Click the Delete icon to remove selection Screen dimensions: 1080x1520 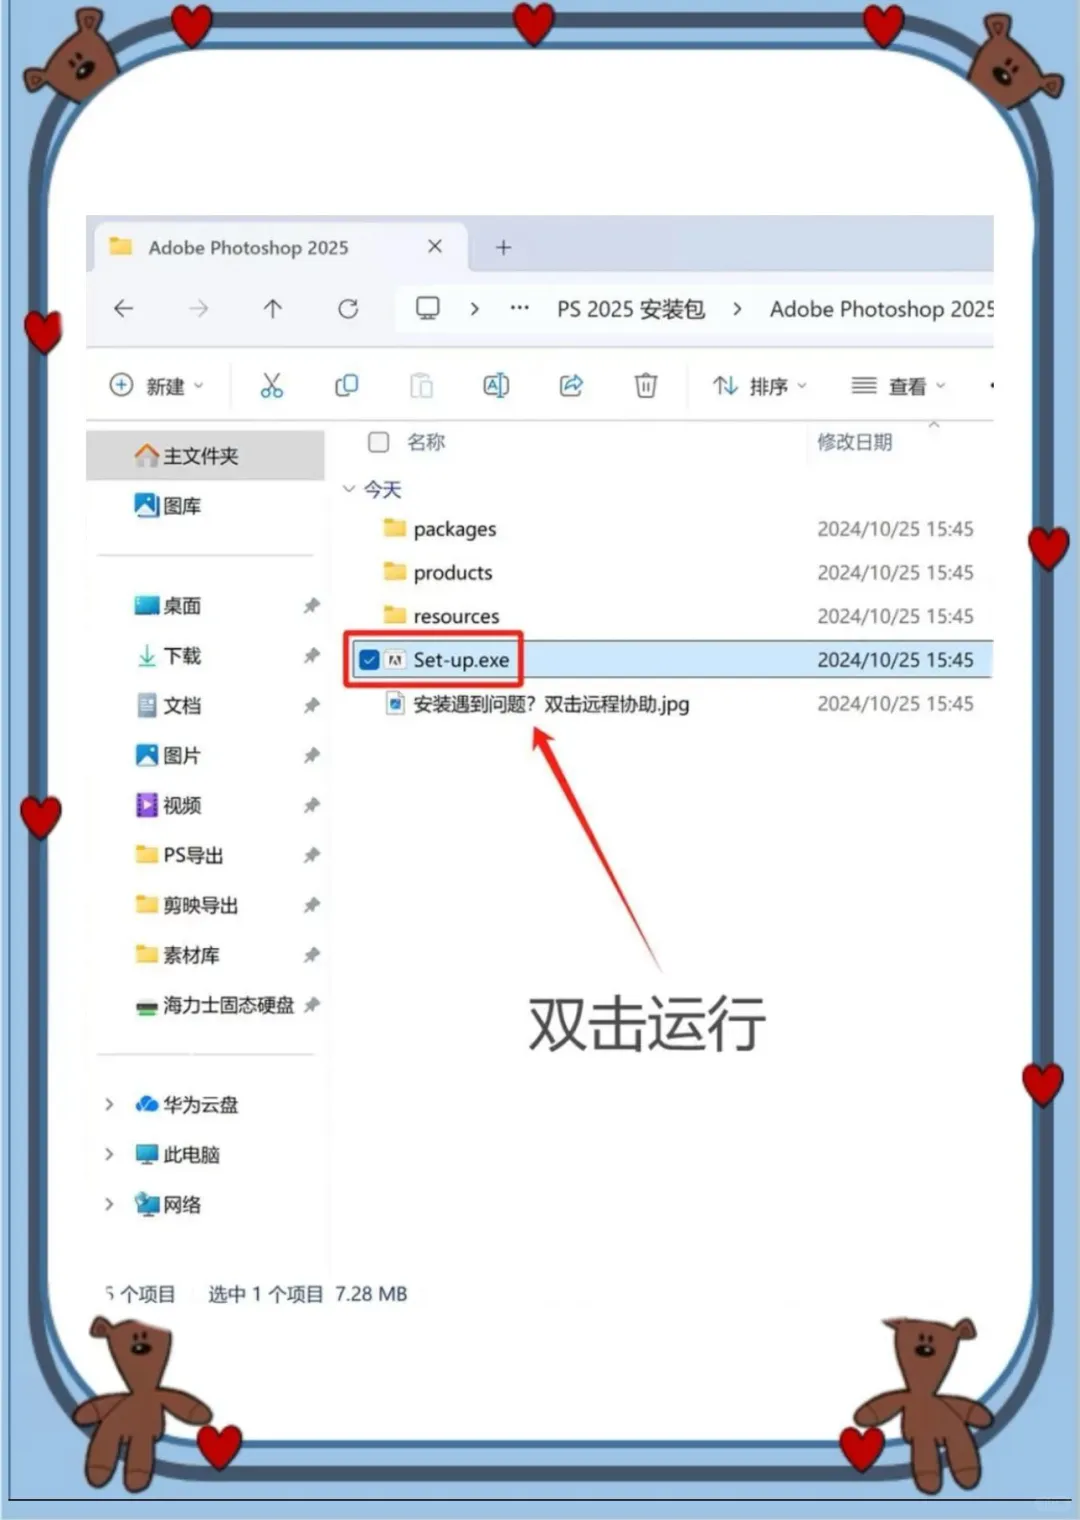pyautogui.click(x=645, y=385)
